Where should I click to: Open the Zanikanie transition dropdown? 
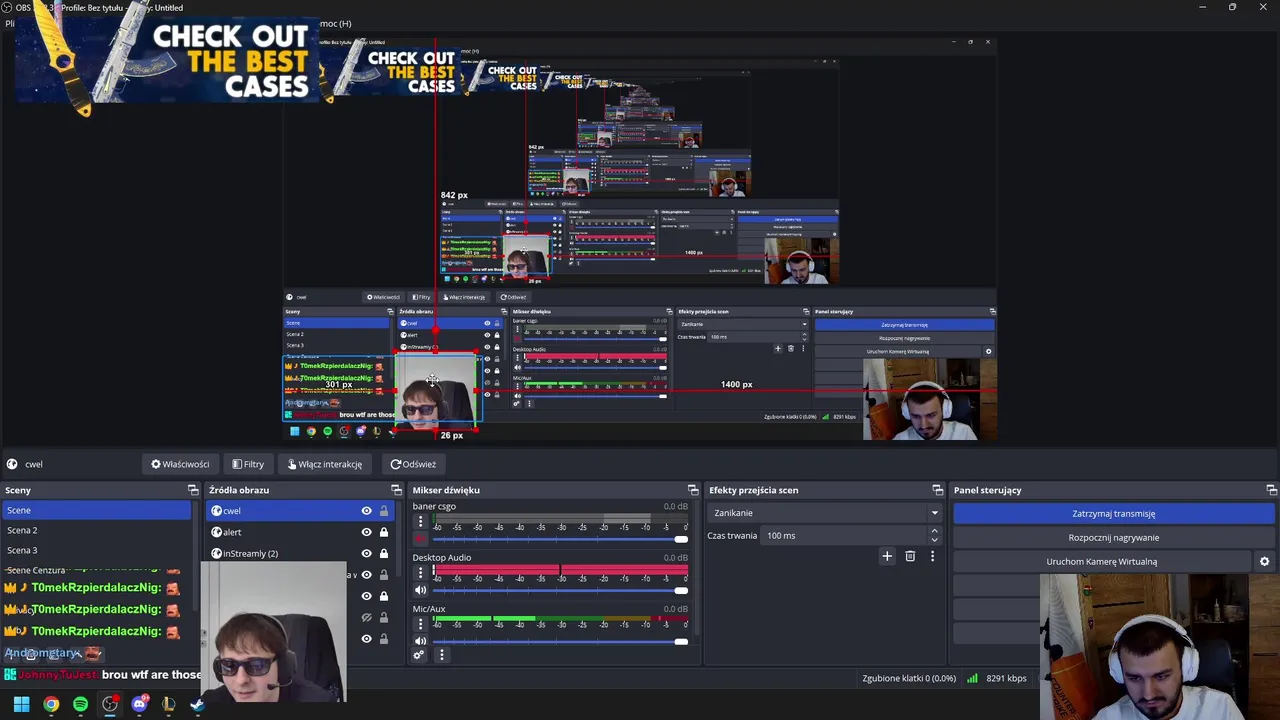point(824,513)
